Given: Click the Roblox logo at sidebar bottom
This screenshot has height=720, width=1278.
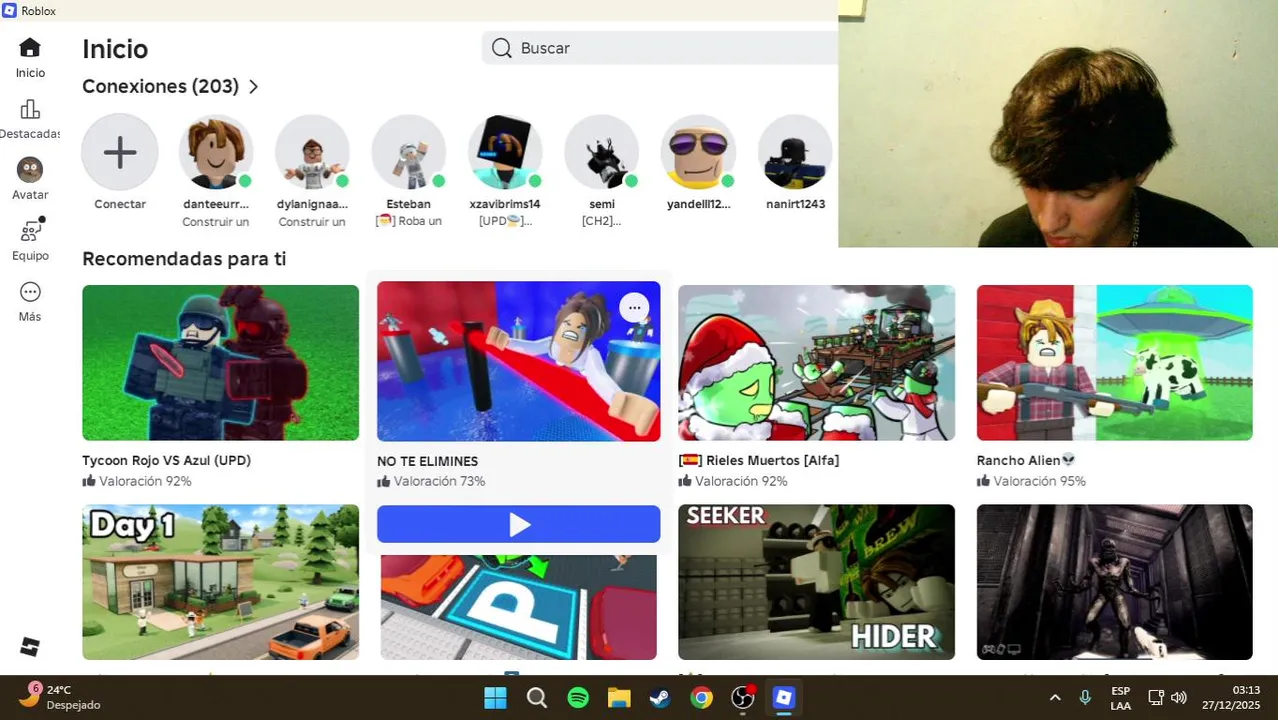Looking at the screenshot, I should (30, 647).
